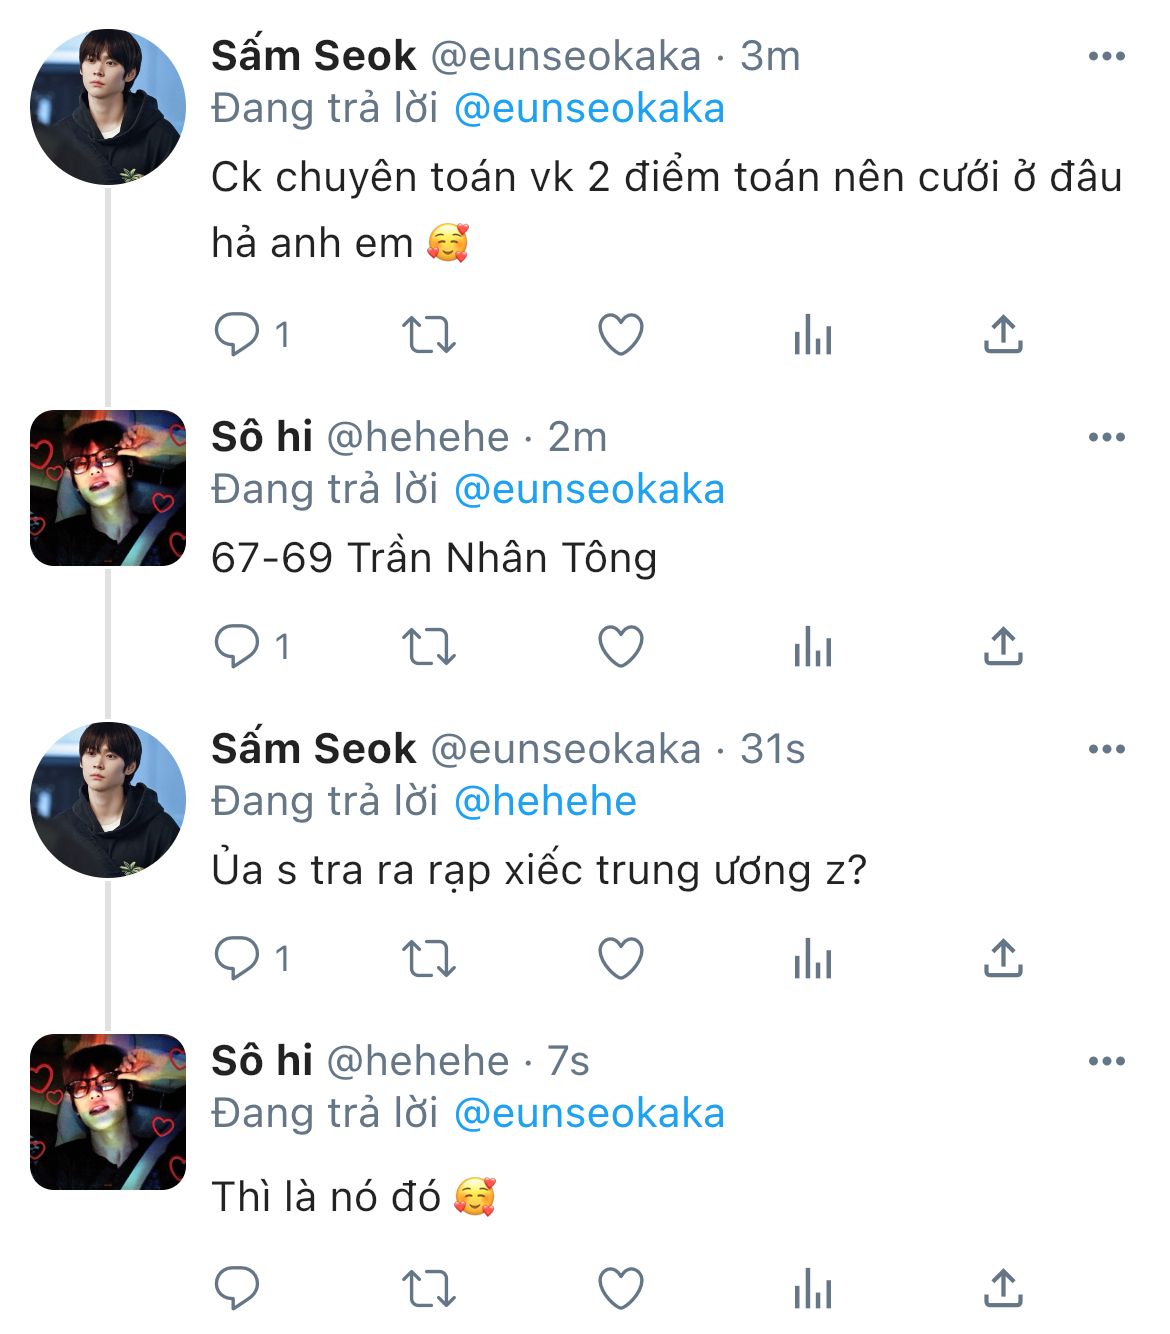Reply to the "rạp xiếc trung ương" tweet
1170x1334 pixels.
pyautogui.click(x=237, y=959)
